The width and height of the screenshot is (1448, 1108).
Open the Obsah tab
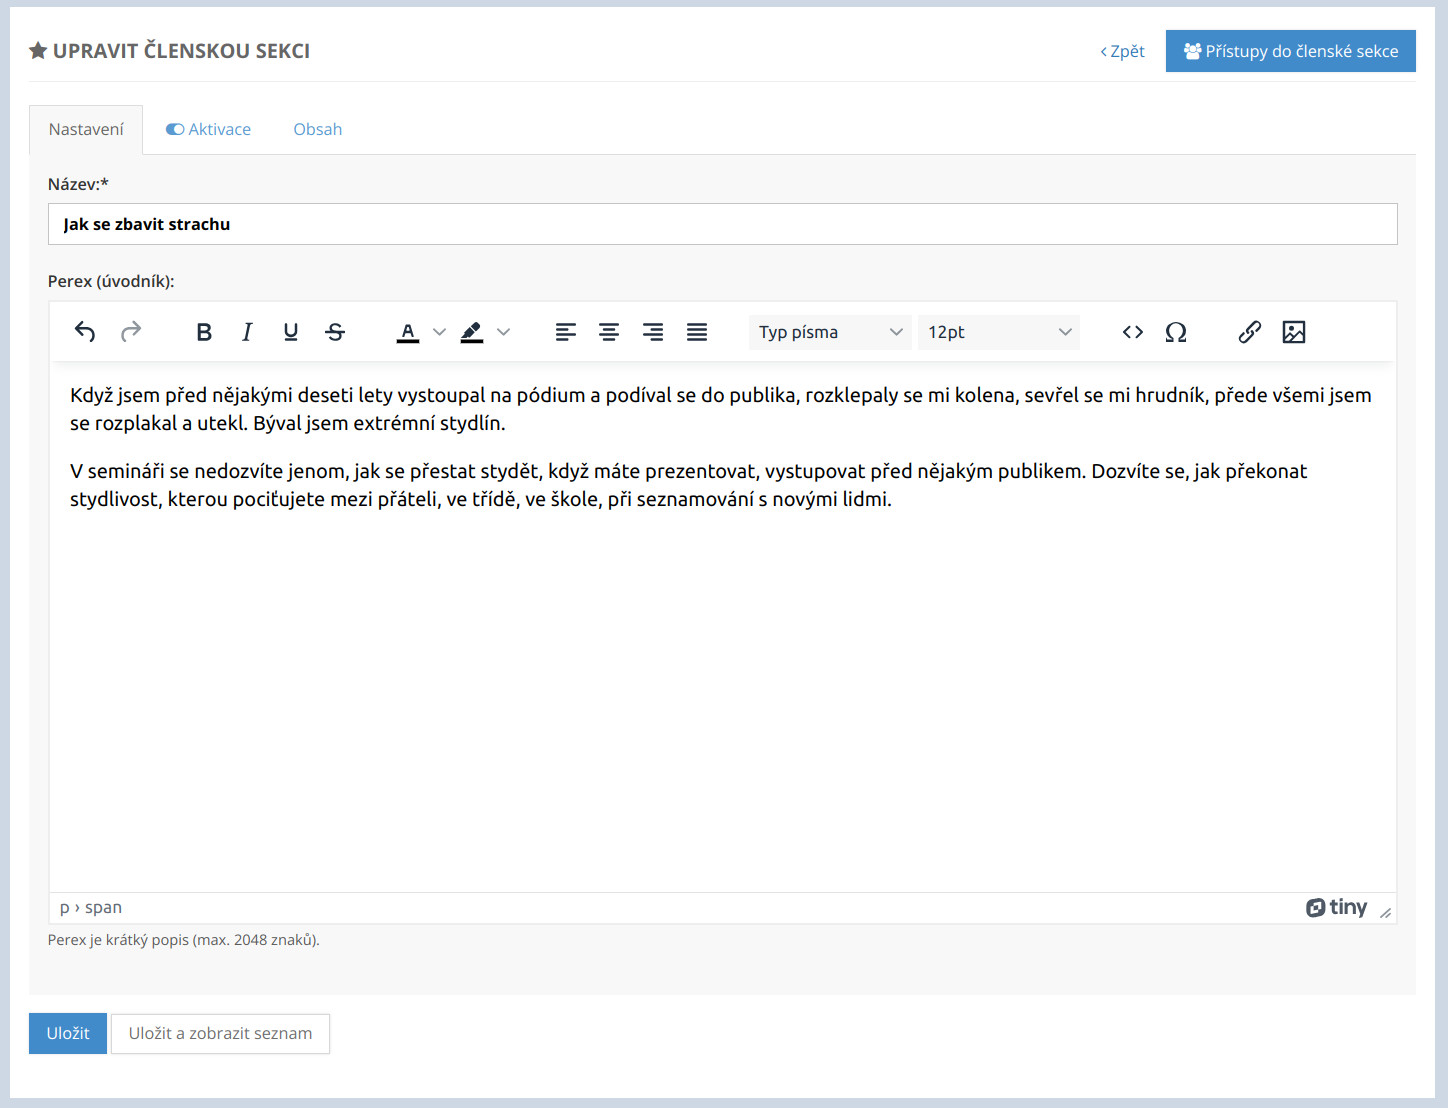pos(317,130)
